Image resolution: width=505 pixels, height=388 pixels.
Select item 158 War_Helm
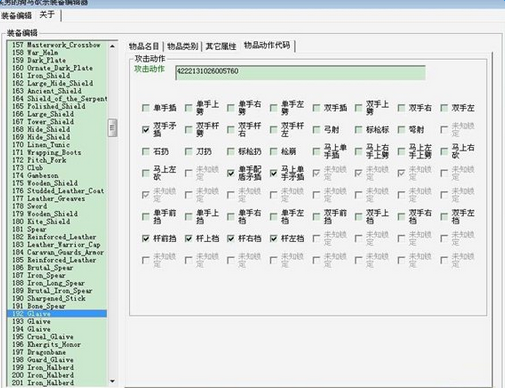click(x=57, y=52)
